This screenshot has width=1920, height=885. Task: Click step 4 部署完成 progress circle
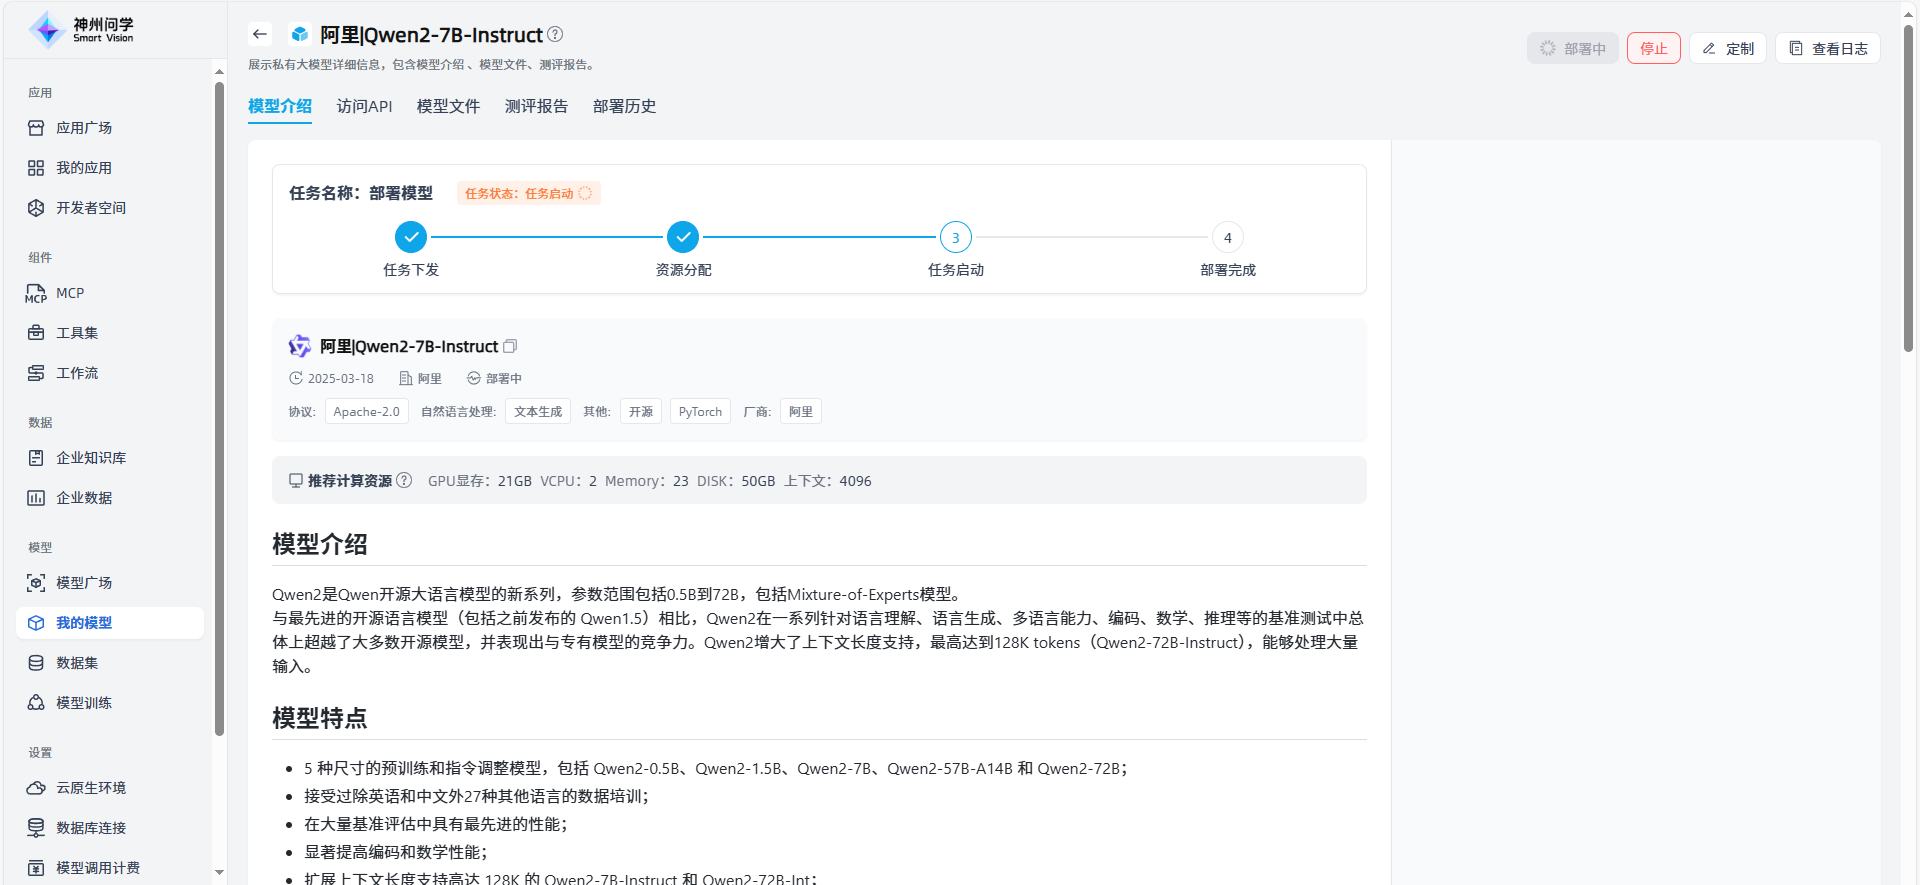tap(1227, 238)
